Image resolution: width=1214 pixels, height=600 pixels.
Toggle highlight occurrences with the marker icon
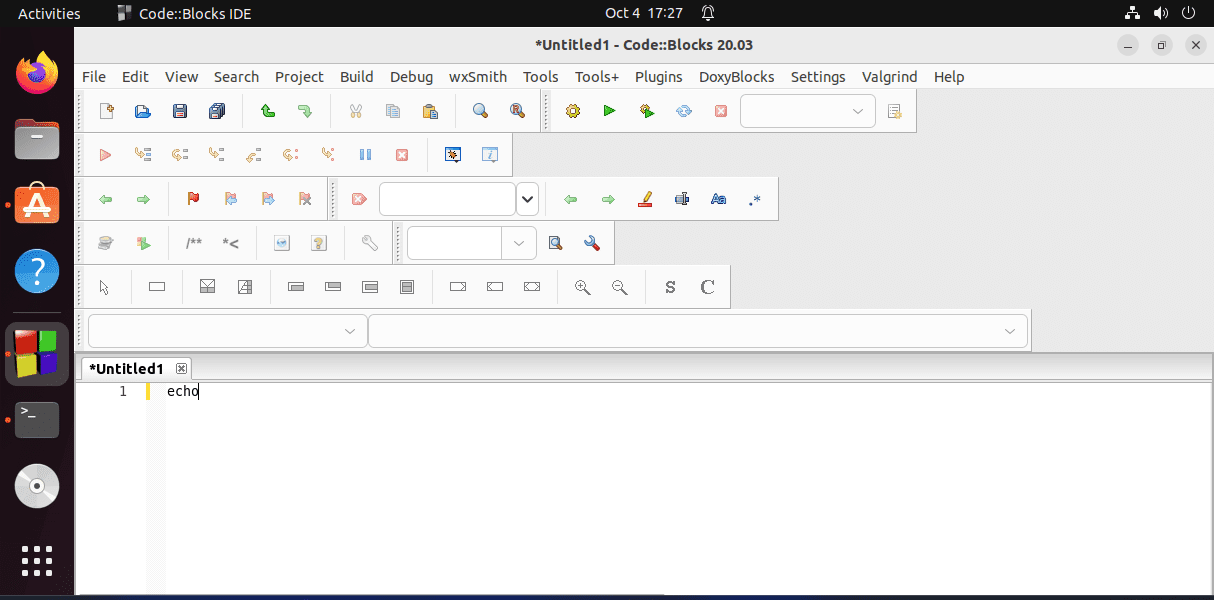pos(645,198)
